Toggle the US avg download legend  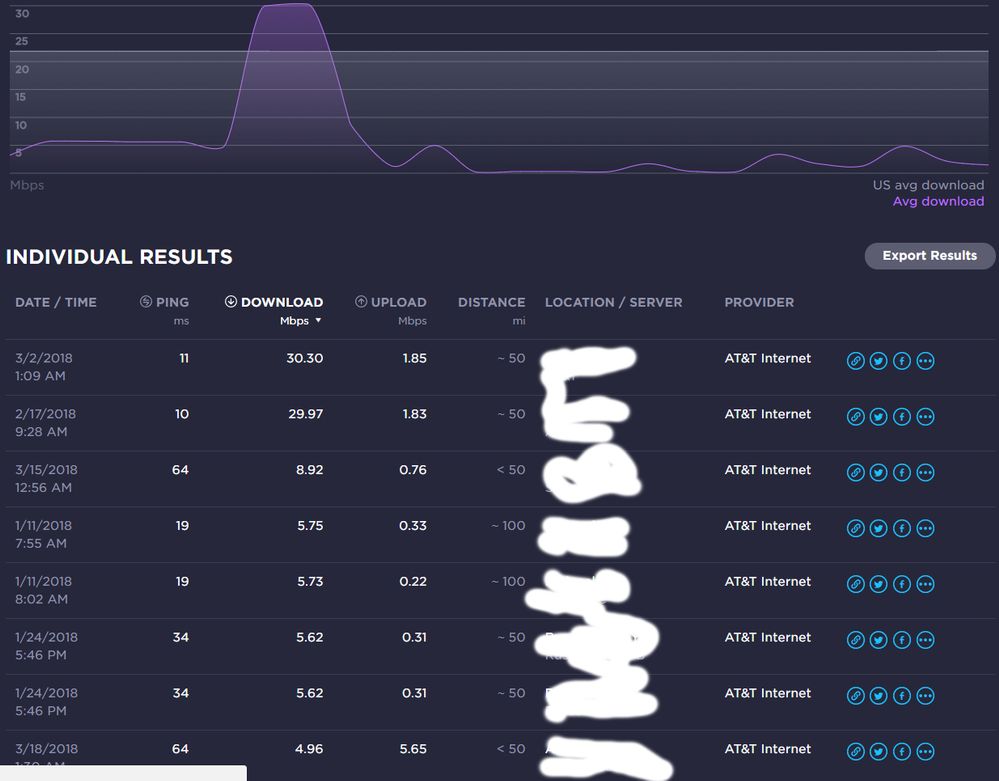(928, 185)
